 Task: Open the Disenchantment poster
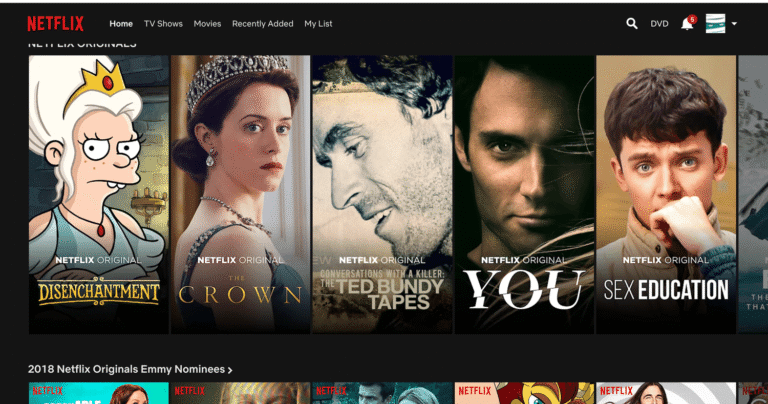tap(98, 194)
